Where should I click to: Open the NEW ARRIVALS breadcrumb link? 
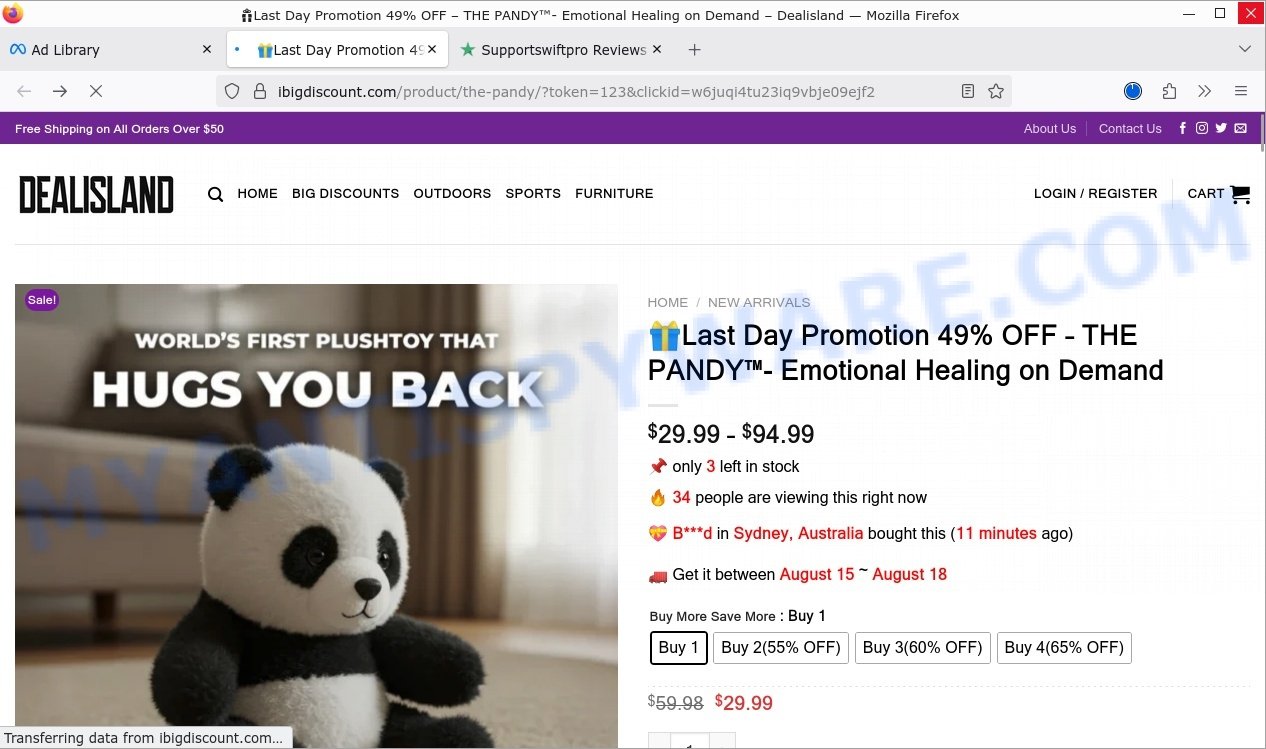[x=759, y=303]
